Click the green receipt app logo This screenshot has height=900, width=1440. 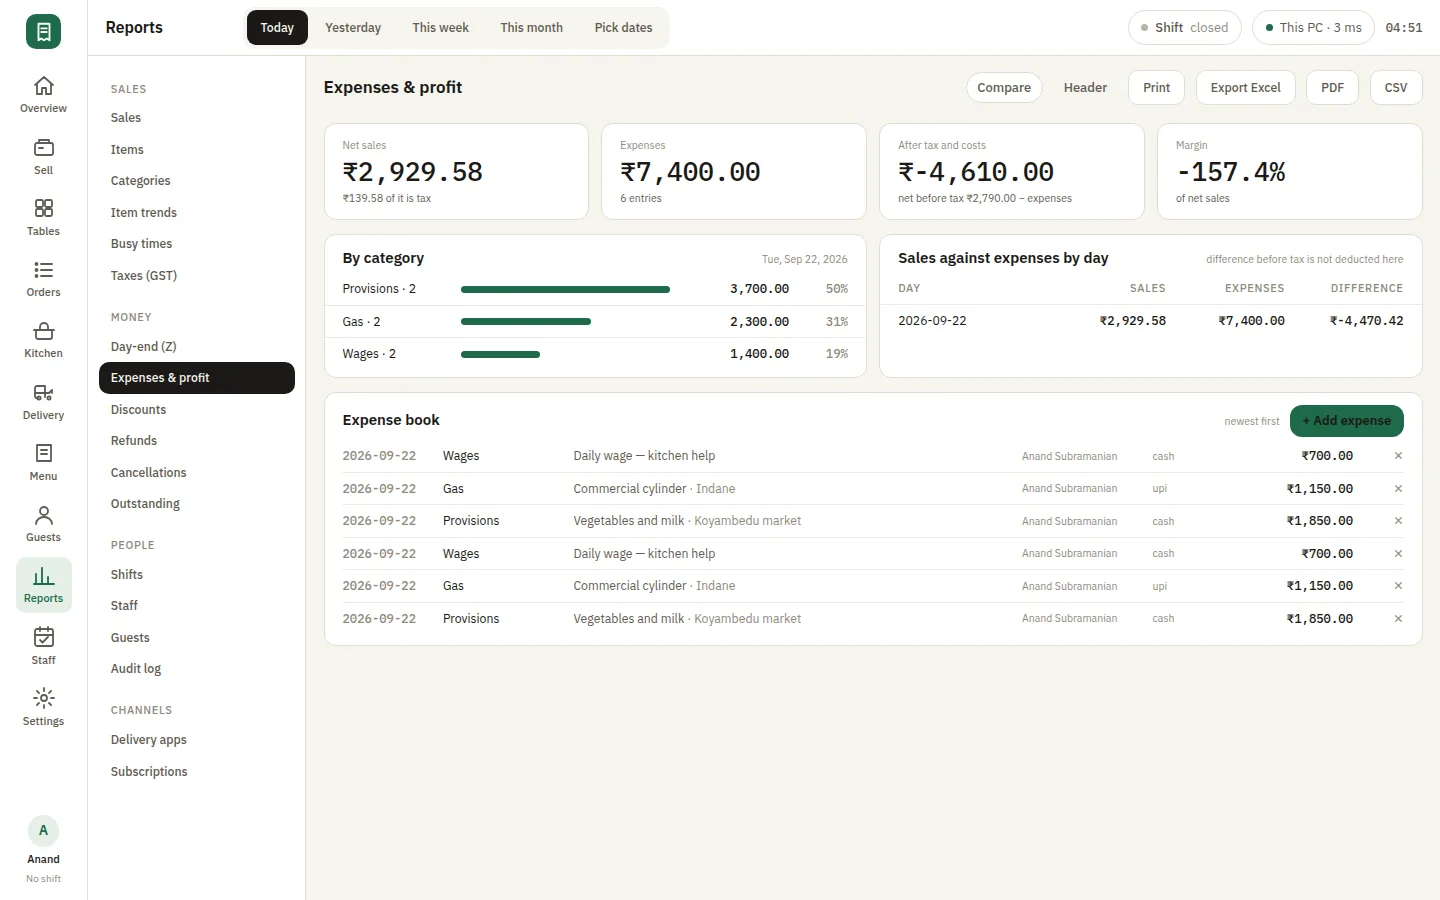[x=43, y=32]
